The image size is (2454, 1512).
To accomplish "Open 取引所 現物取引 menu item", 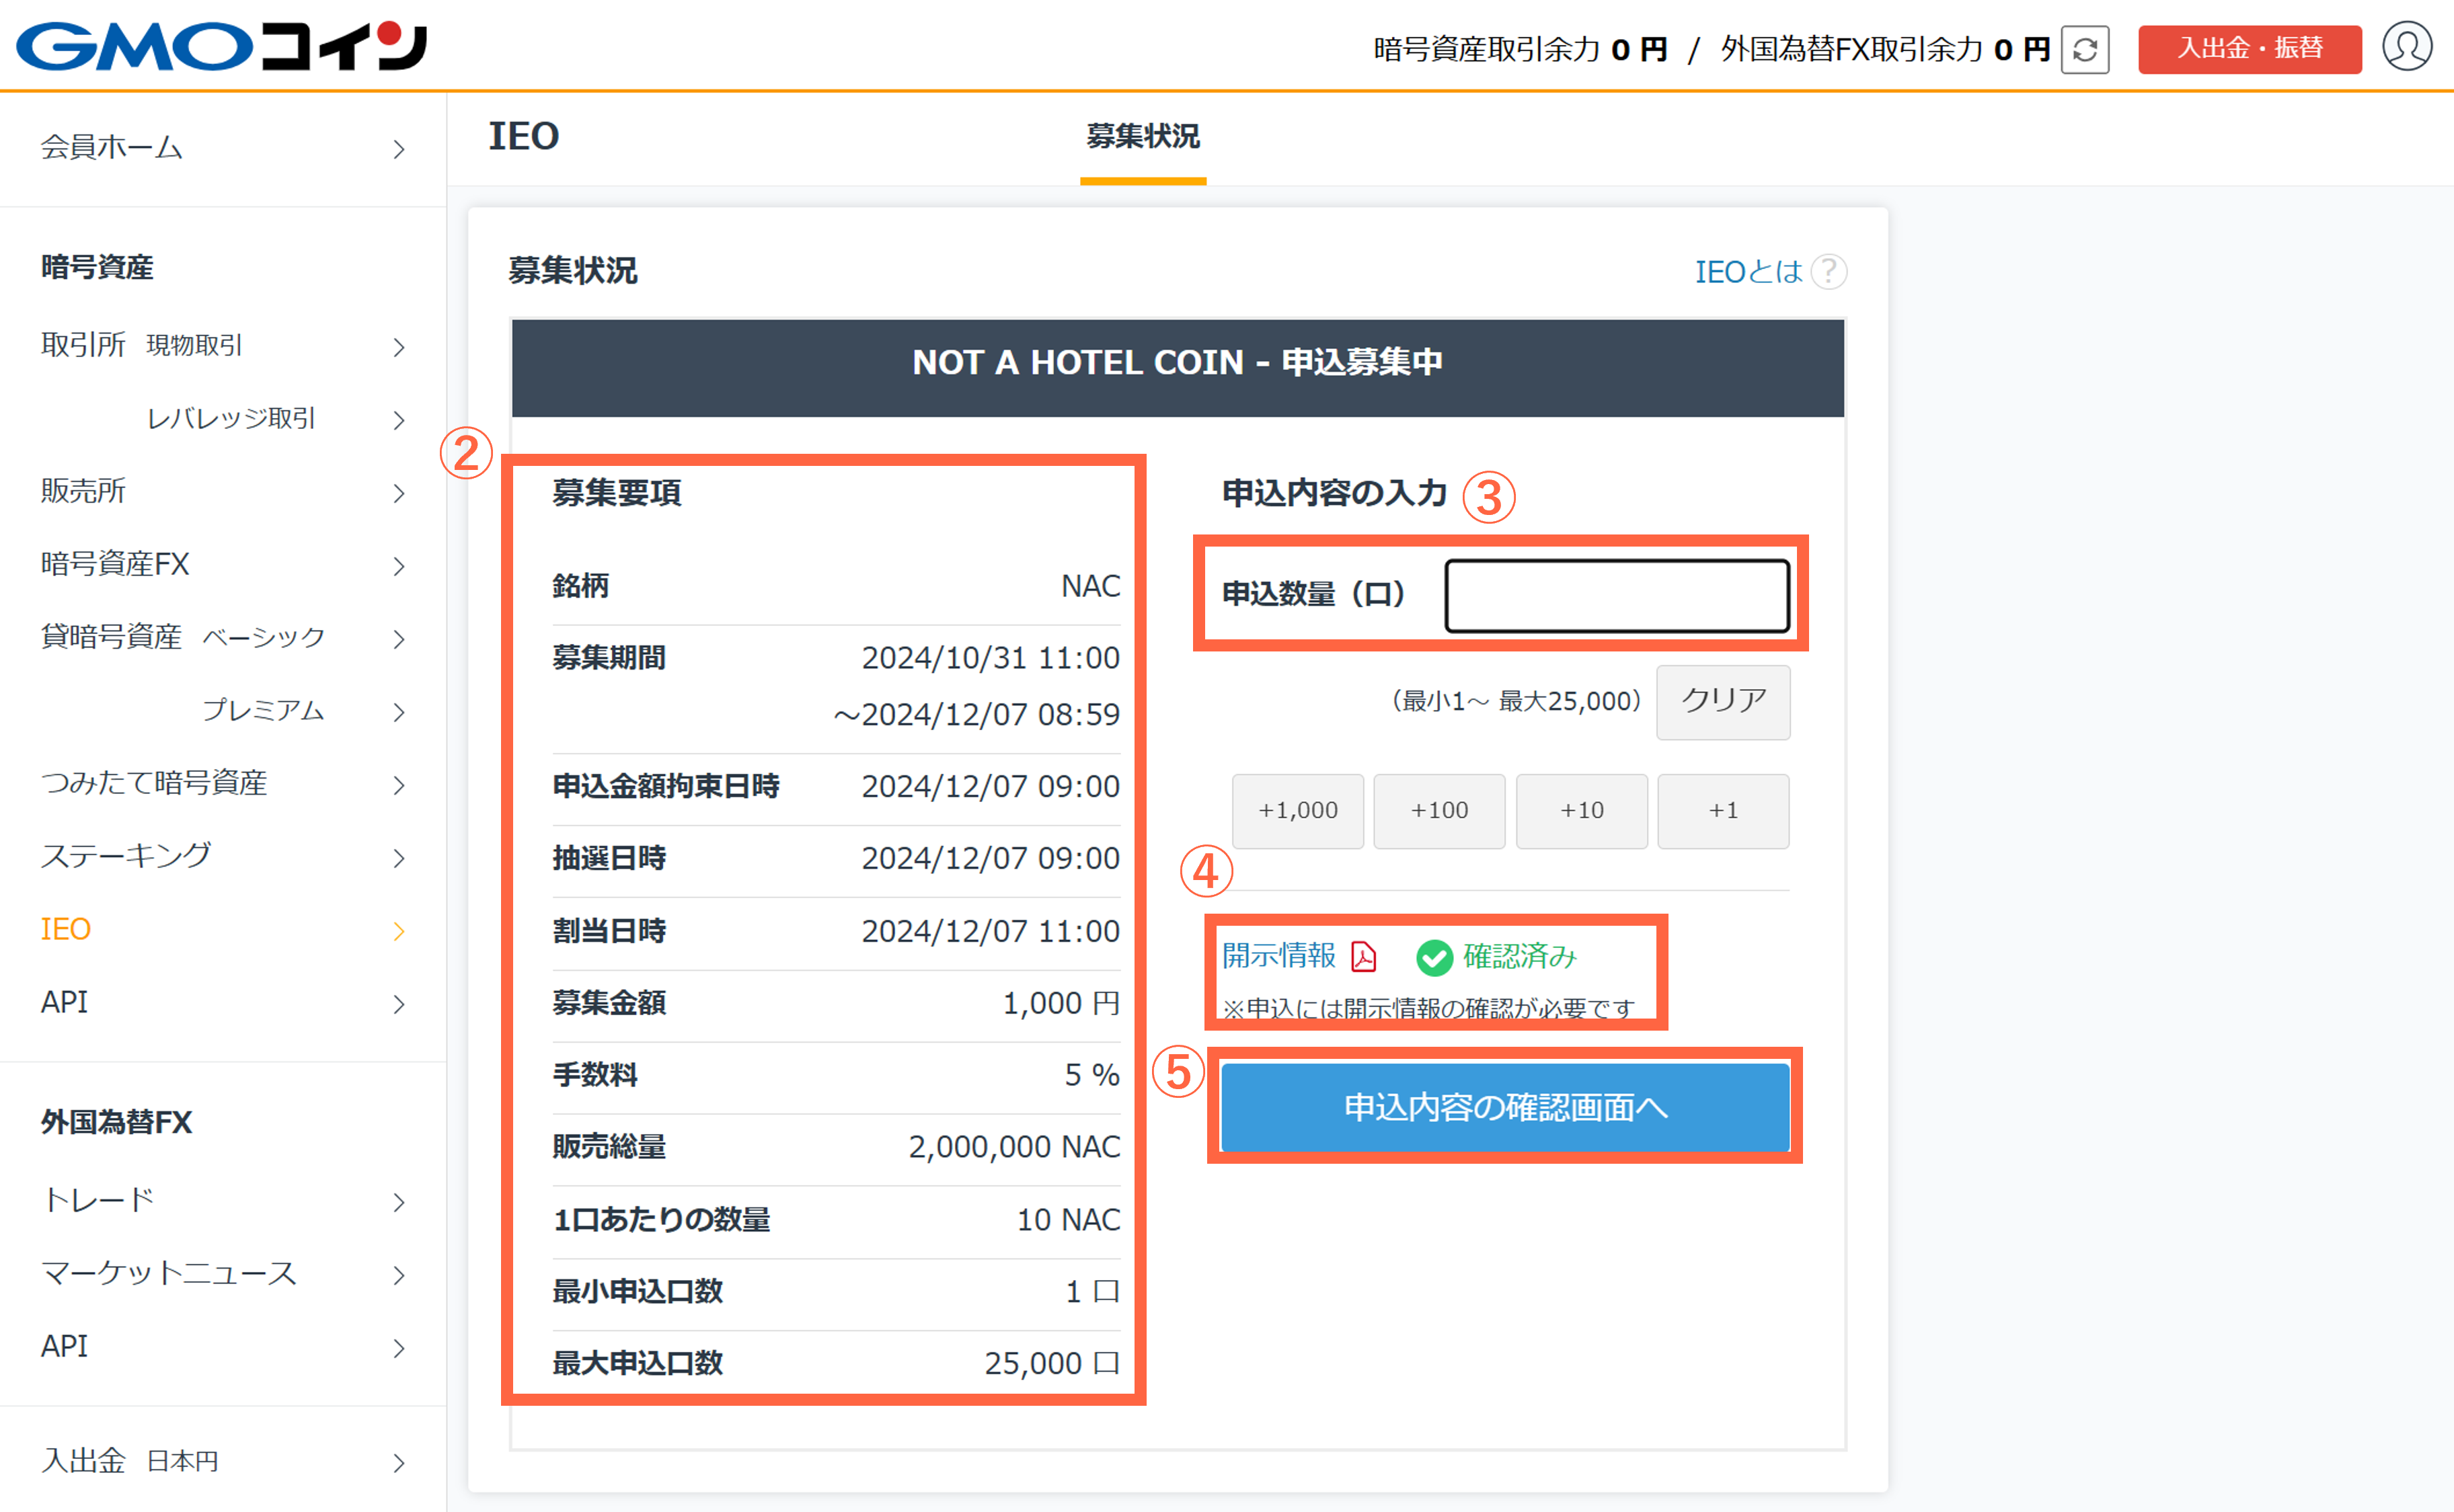I will [223, 345].
